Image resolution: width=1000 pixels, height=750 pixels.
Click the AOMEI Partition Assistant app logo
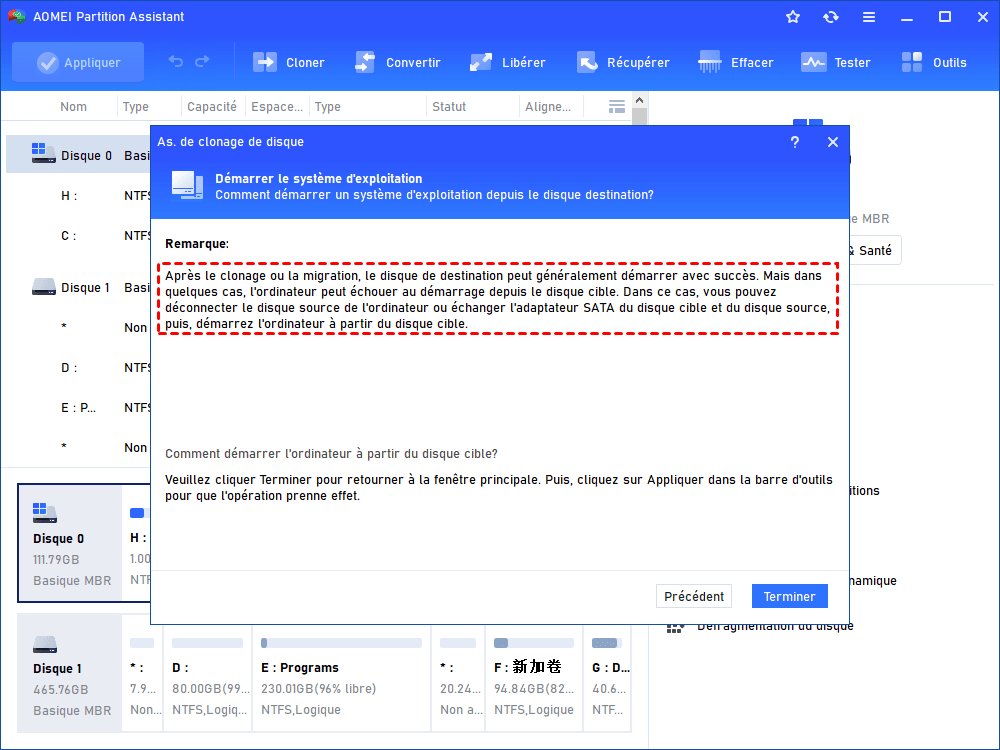pos(17,17)
